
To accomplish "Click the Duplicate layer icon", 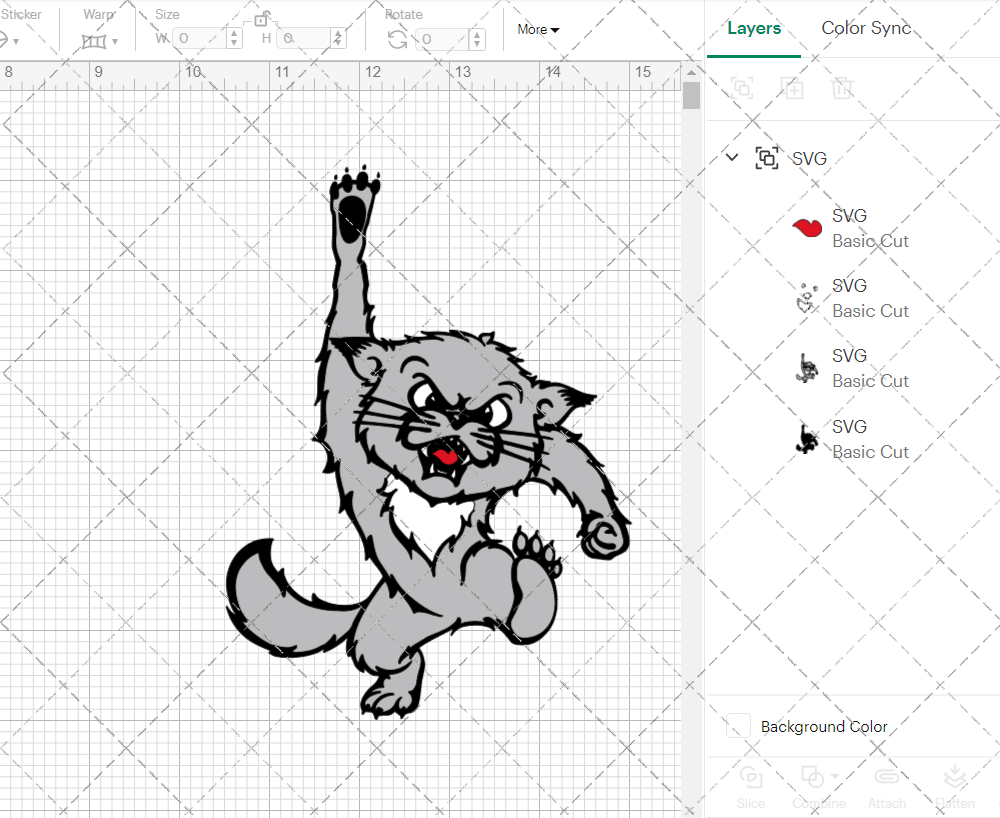I will [x=793, y=88].
